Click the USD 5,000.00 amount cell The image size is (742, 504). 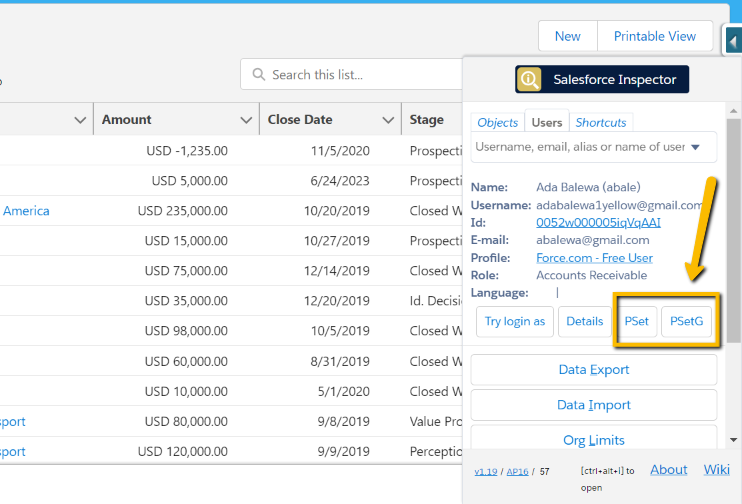pyautogui.click(x=190, y=181)
